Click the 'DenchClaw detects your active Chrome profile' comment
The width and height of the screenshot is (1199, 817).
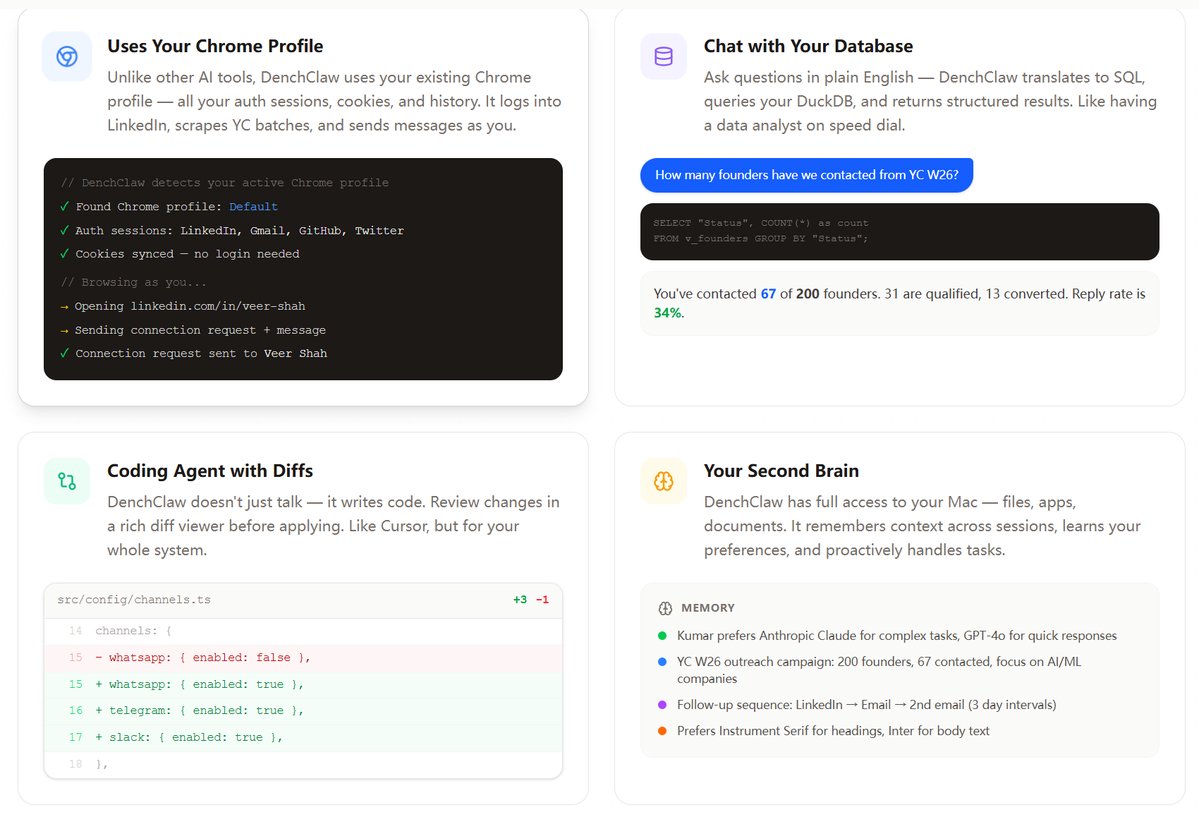224,183
